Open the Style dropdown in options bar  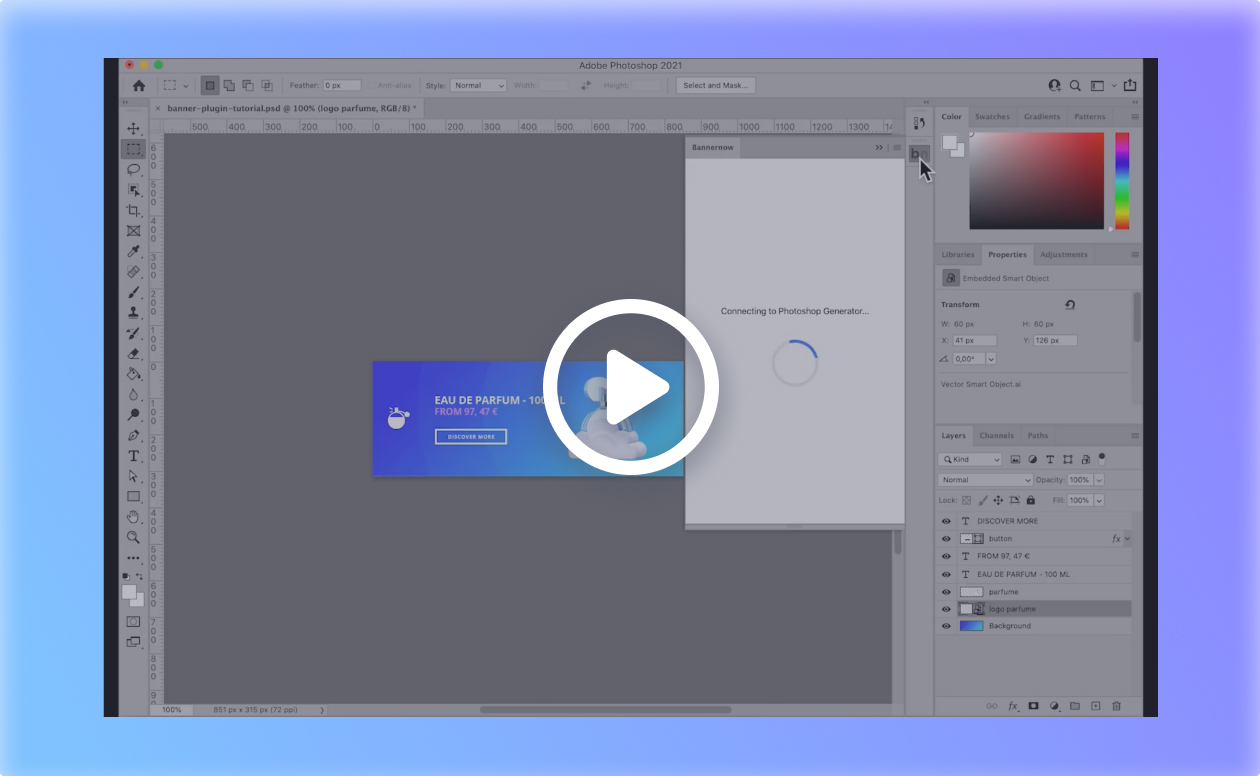click(x=478, y=86)
